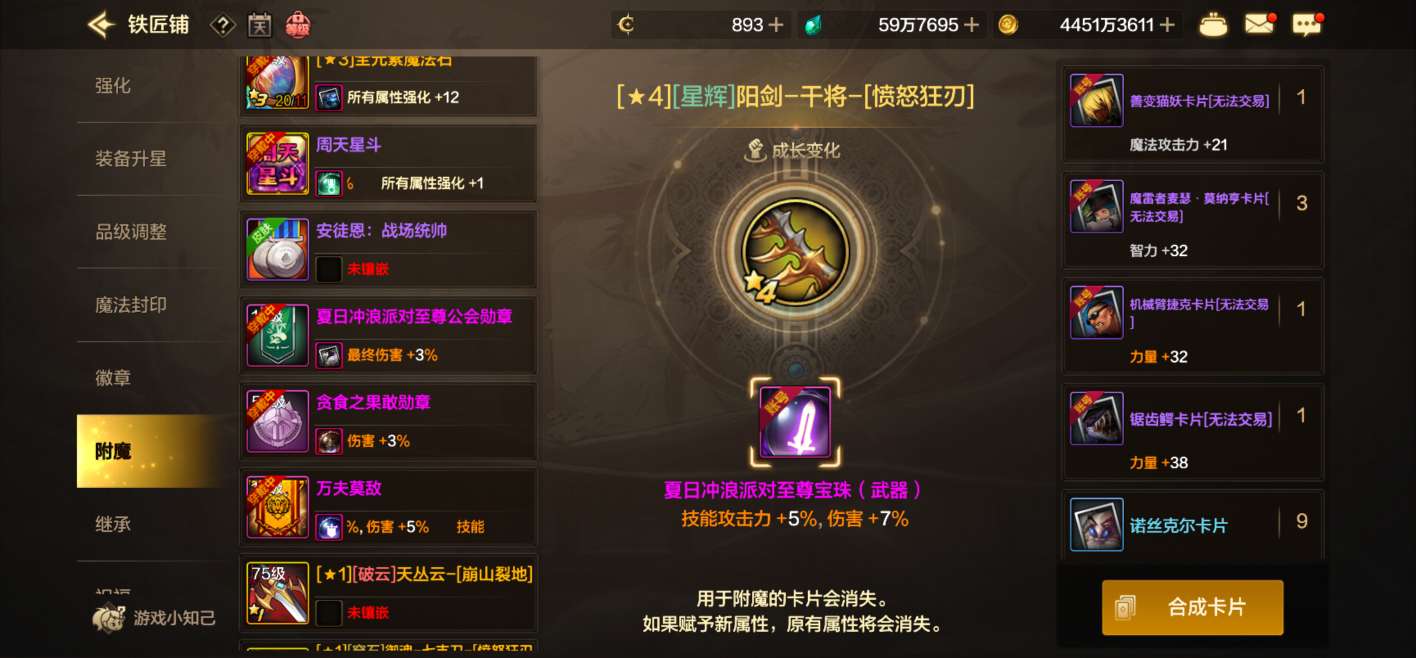
Task: Select the 夏日冲浪派对至尊宝珠 orb slot
Action: [795, 422]
